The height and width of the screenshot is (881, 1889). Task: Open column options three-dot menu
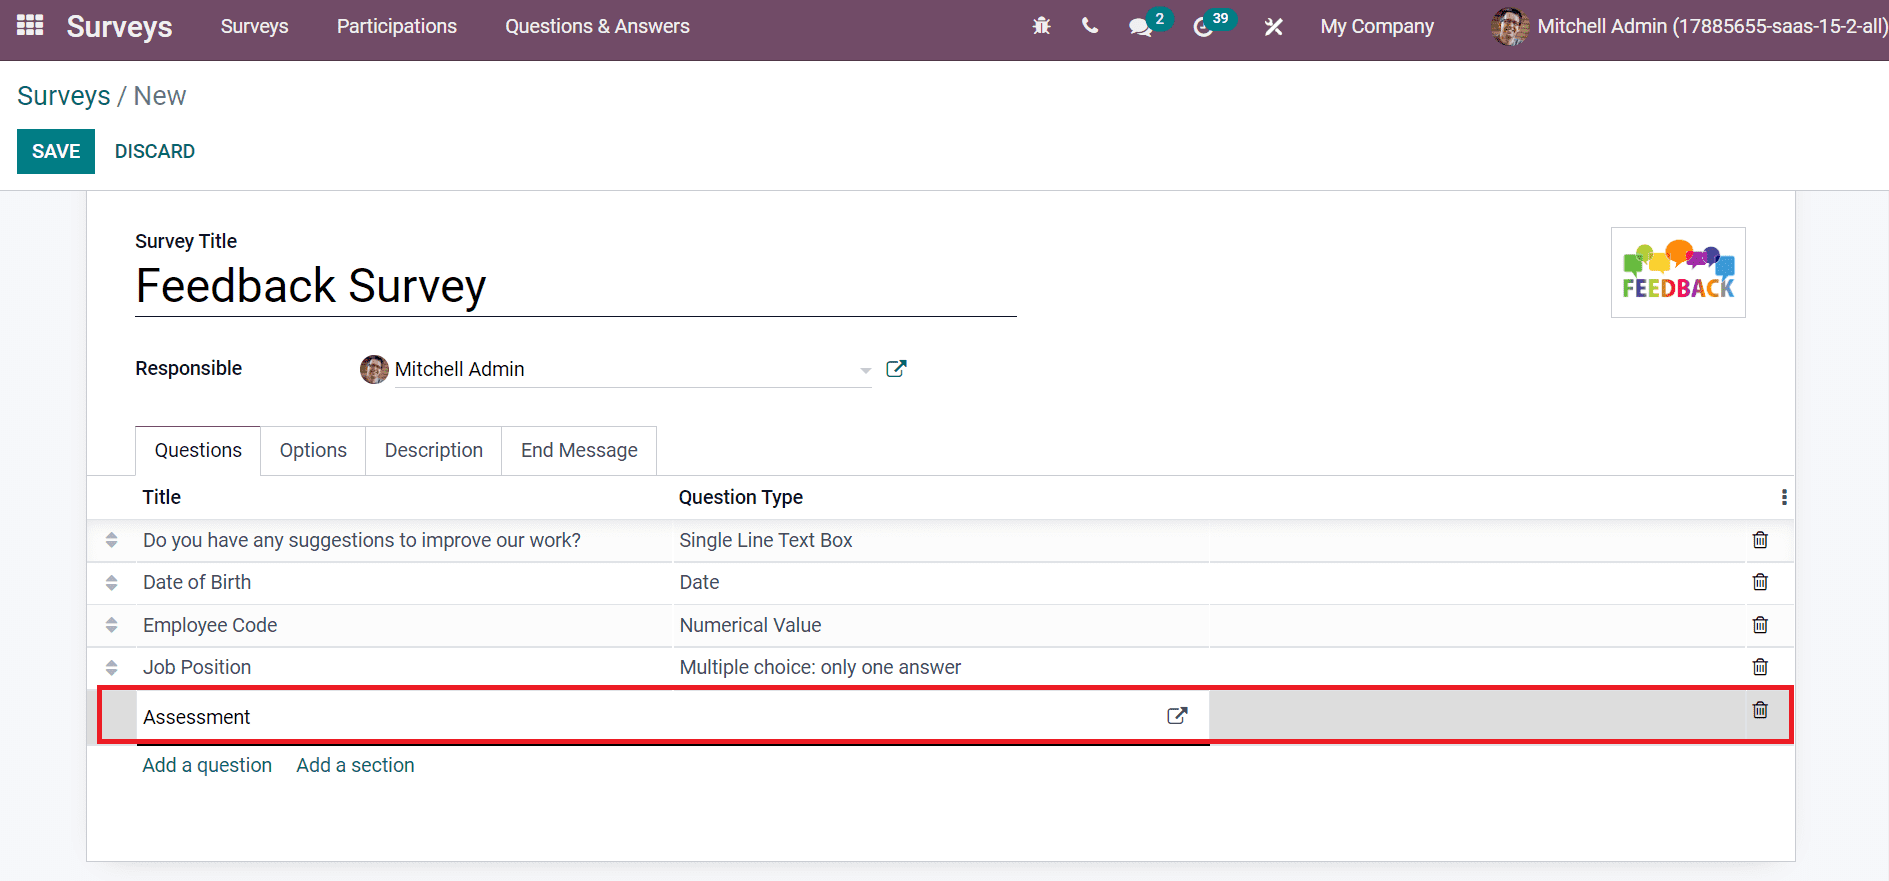[1784, 497]
